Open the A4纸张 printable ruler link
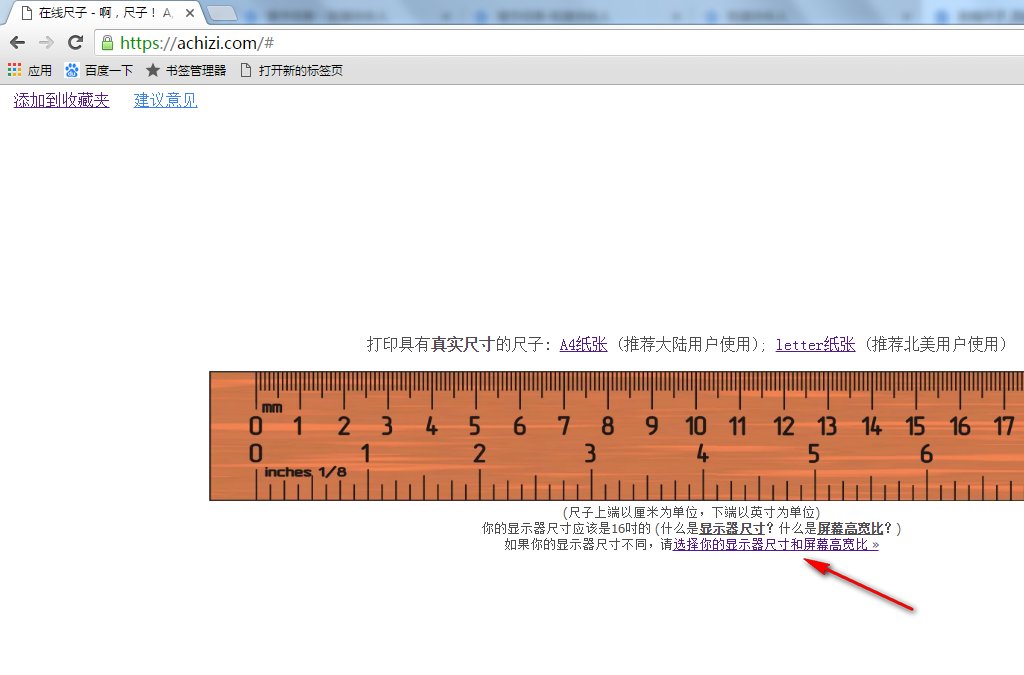 [x=583, y=345]
